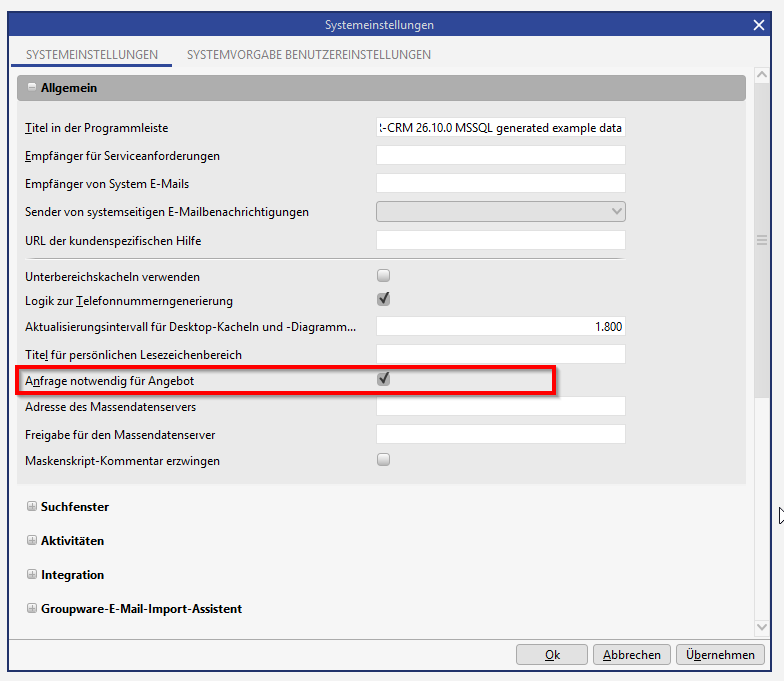Click the Titel für persönlichen Lesezeichenbereich field
This screenshot has width=784, height=681.
[x=500, y=354]
